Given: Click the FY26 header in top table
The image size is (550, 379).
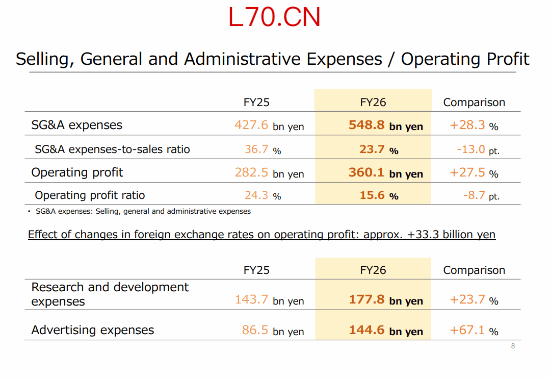Looking at the screenshot, I should (373, 102).
